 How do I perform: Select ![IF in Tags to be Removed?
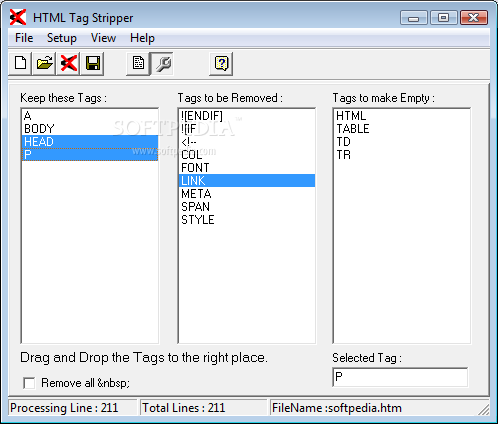(x=247, y=129)
